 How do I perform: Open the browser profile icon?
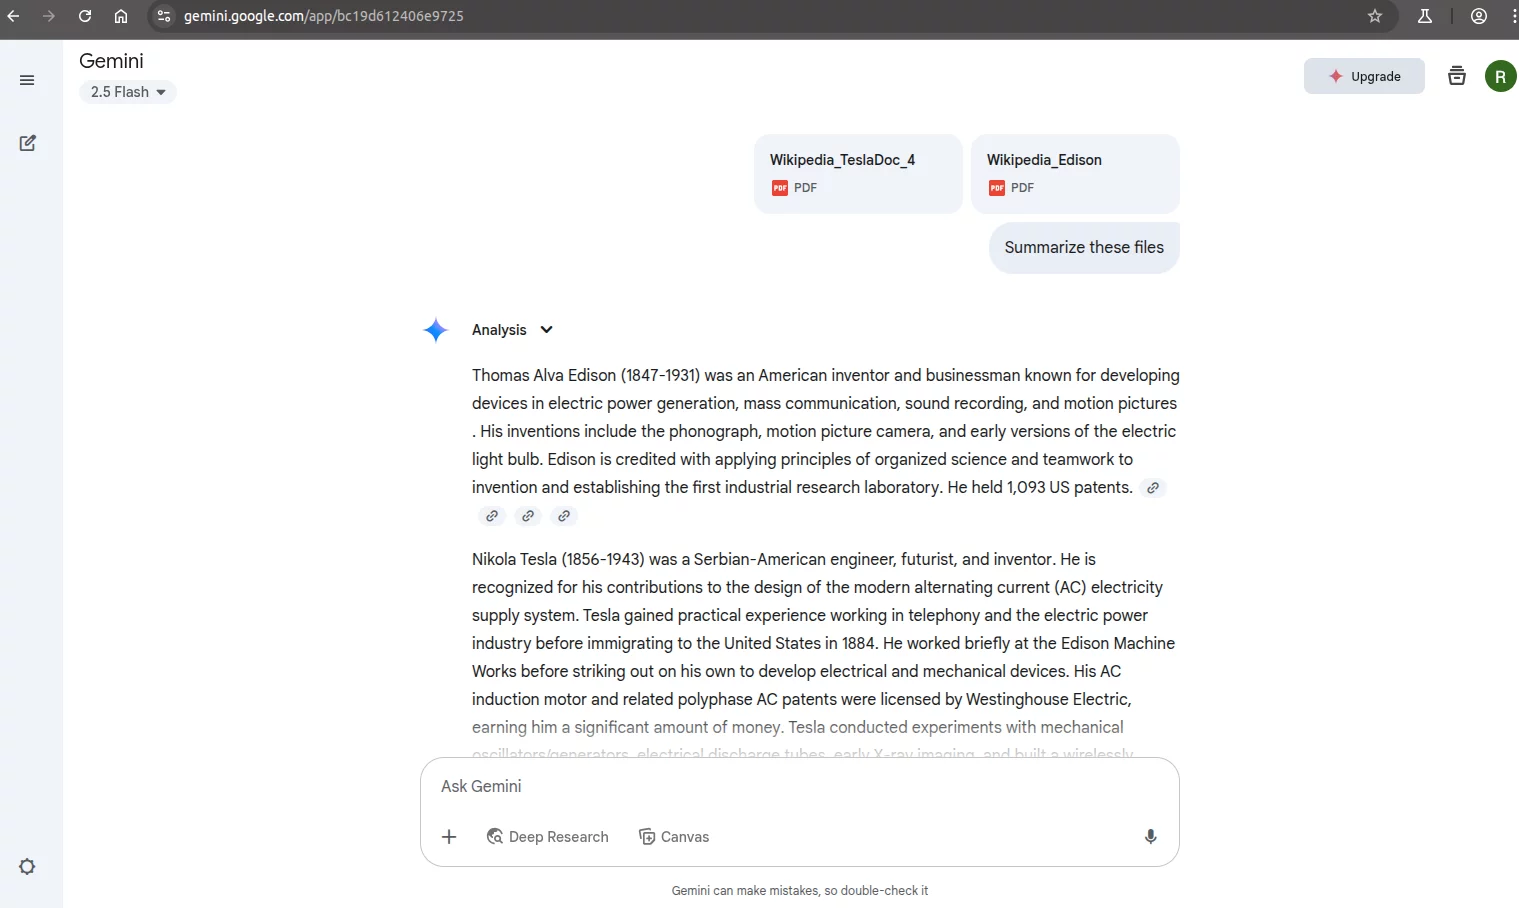(x=1479, y=16)
